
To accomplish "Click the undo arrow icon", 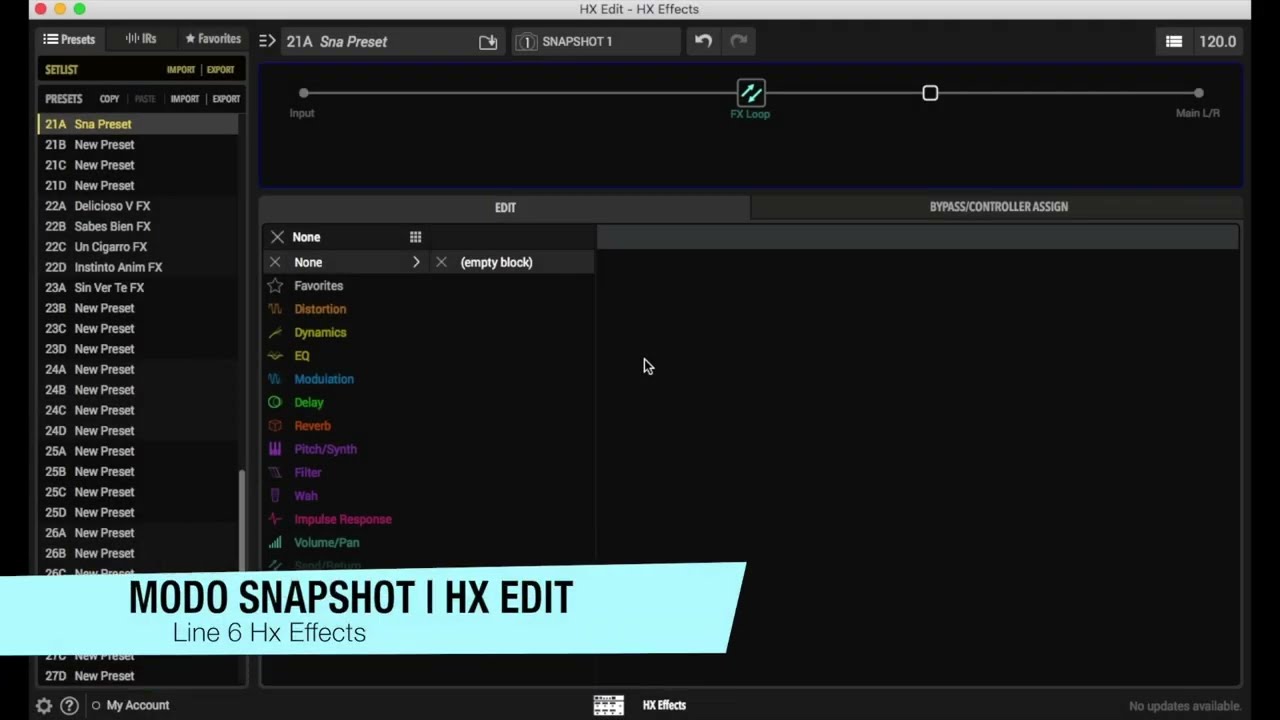I will point(703,41).
